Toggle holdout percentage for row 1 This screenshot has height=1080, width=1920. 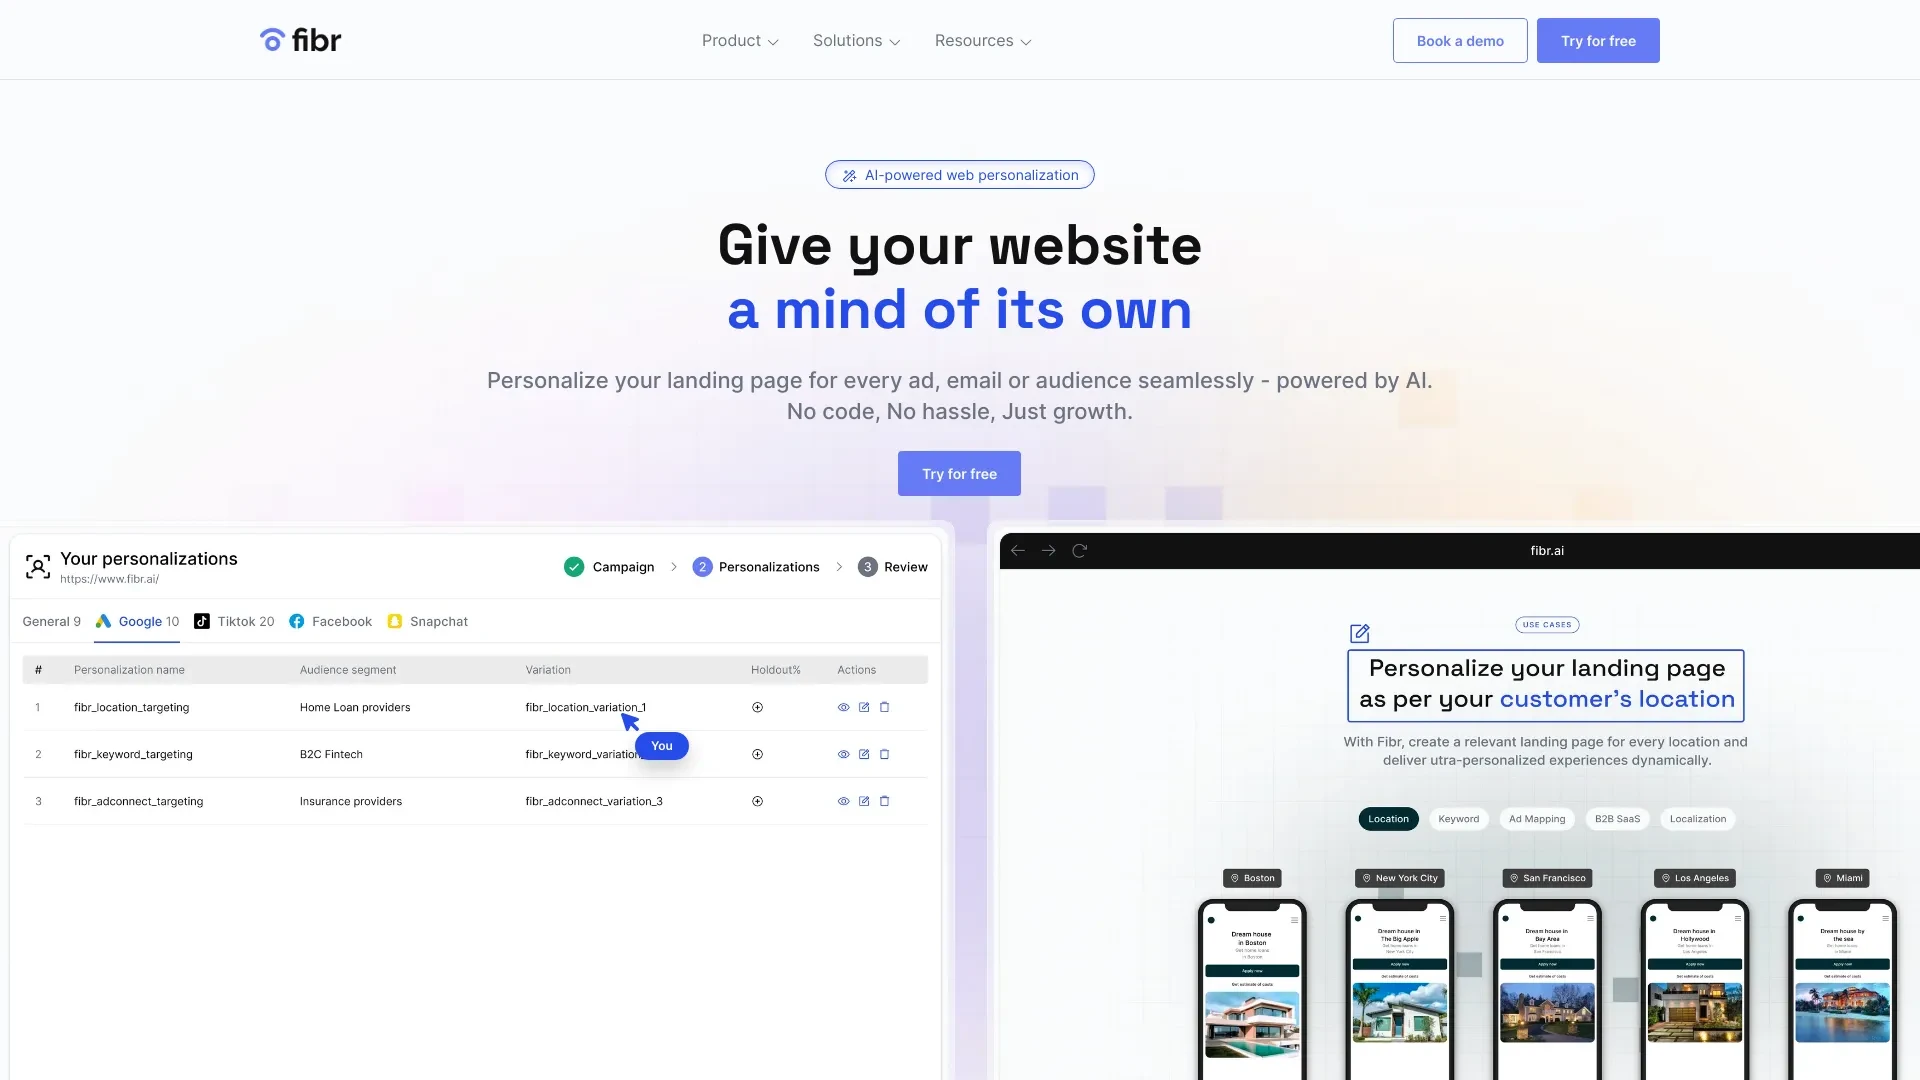click(x=757, y=707)
